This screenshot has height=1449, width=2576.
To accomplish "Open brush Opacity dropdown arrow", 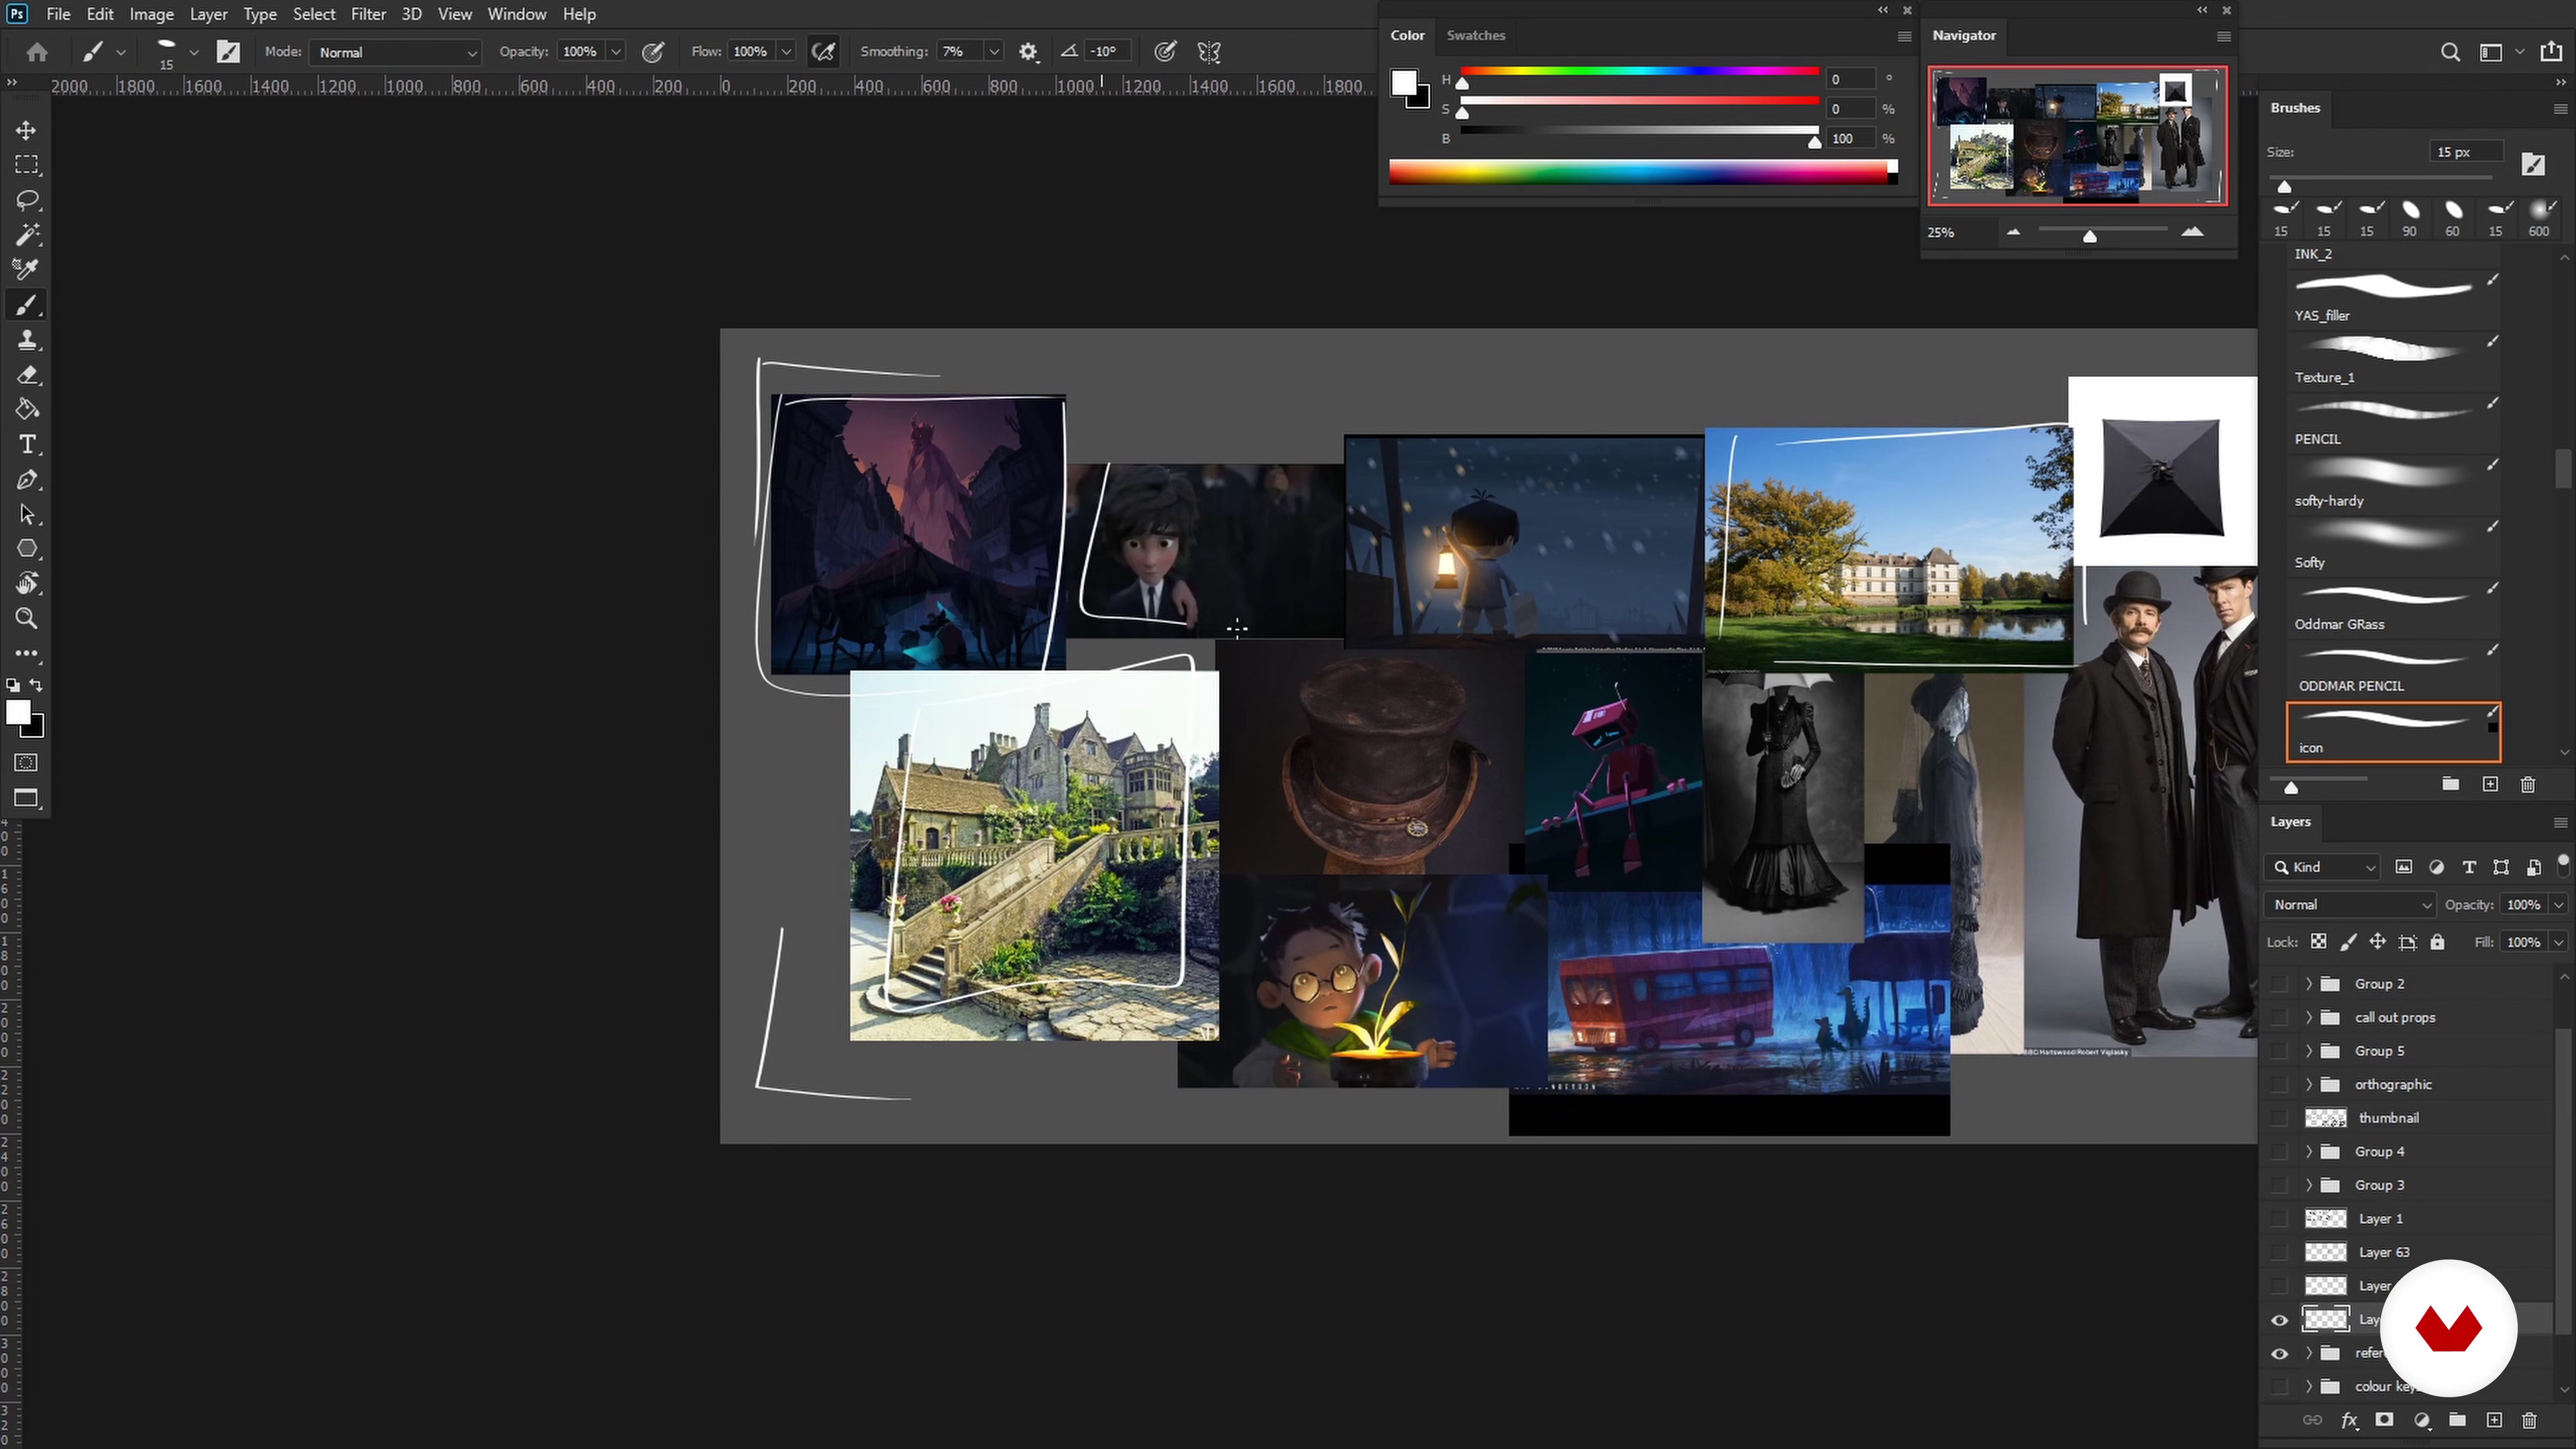I will (x=616, y=52).
